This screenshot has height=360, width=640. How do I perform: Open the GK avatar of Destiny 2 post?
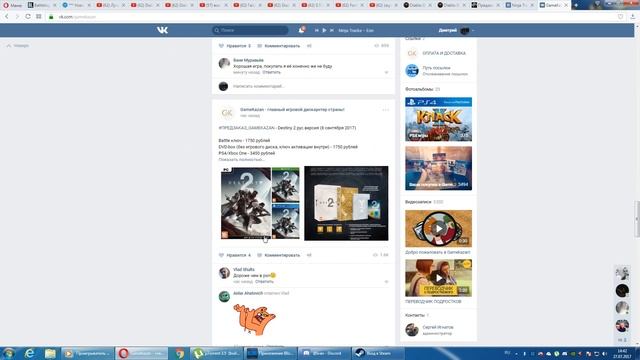(x=227, y=113)
